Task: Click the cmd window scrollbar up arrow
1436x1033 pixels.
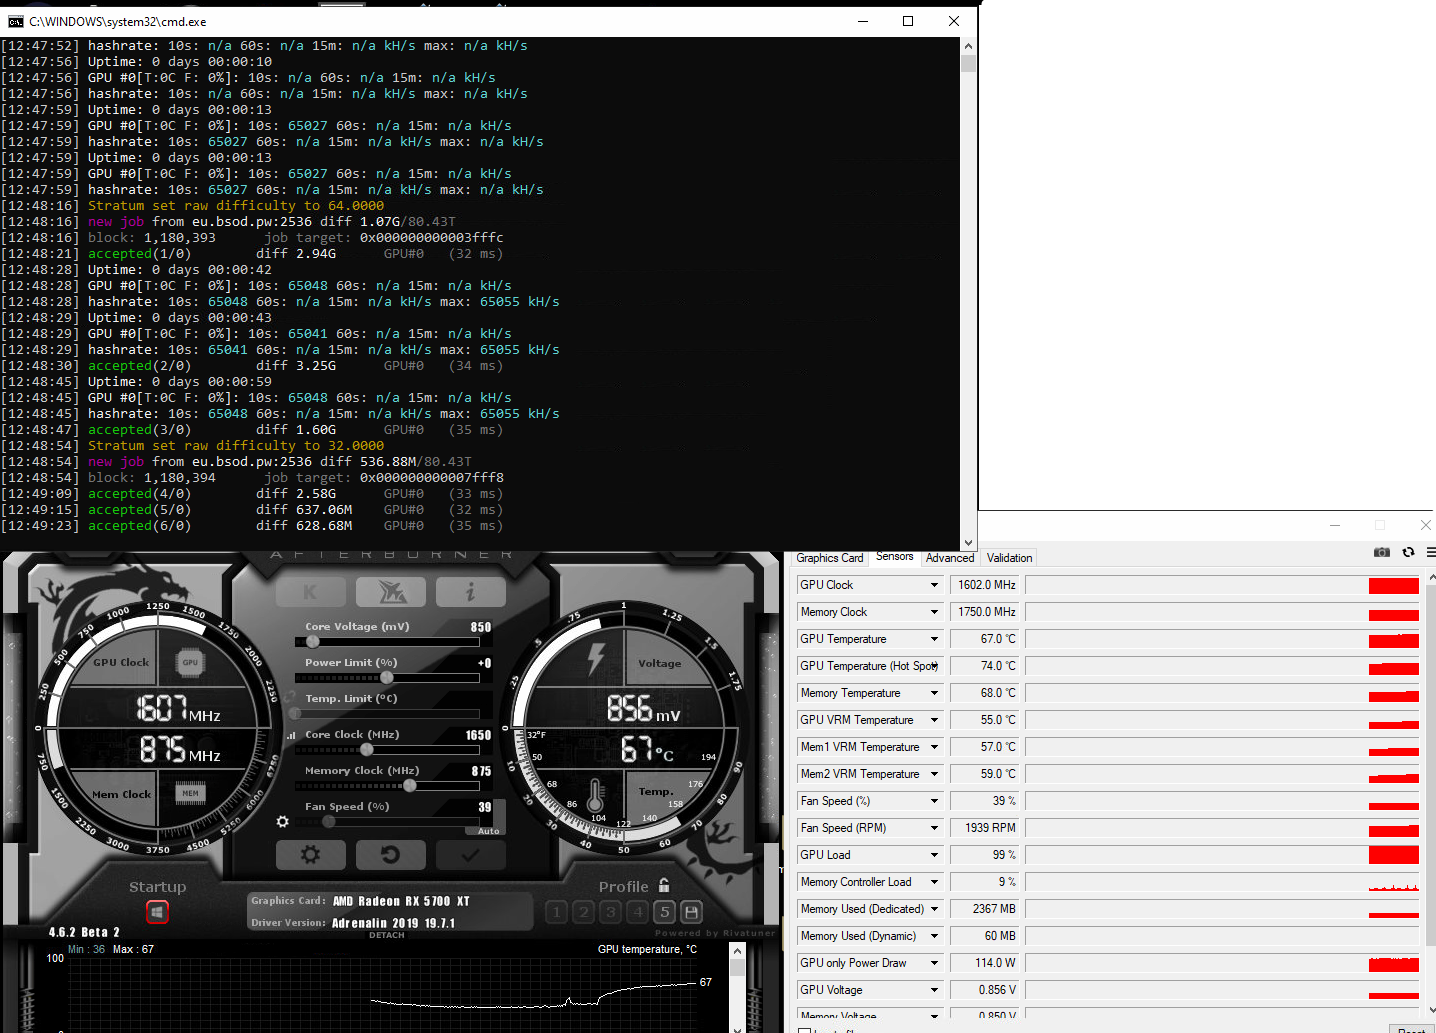Action: click(x=968, y=46)
